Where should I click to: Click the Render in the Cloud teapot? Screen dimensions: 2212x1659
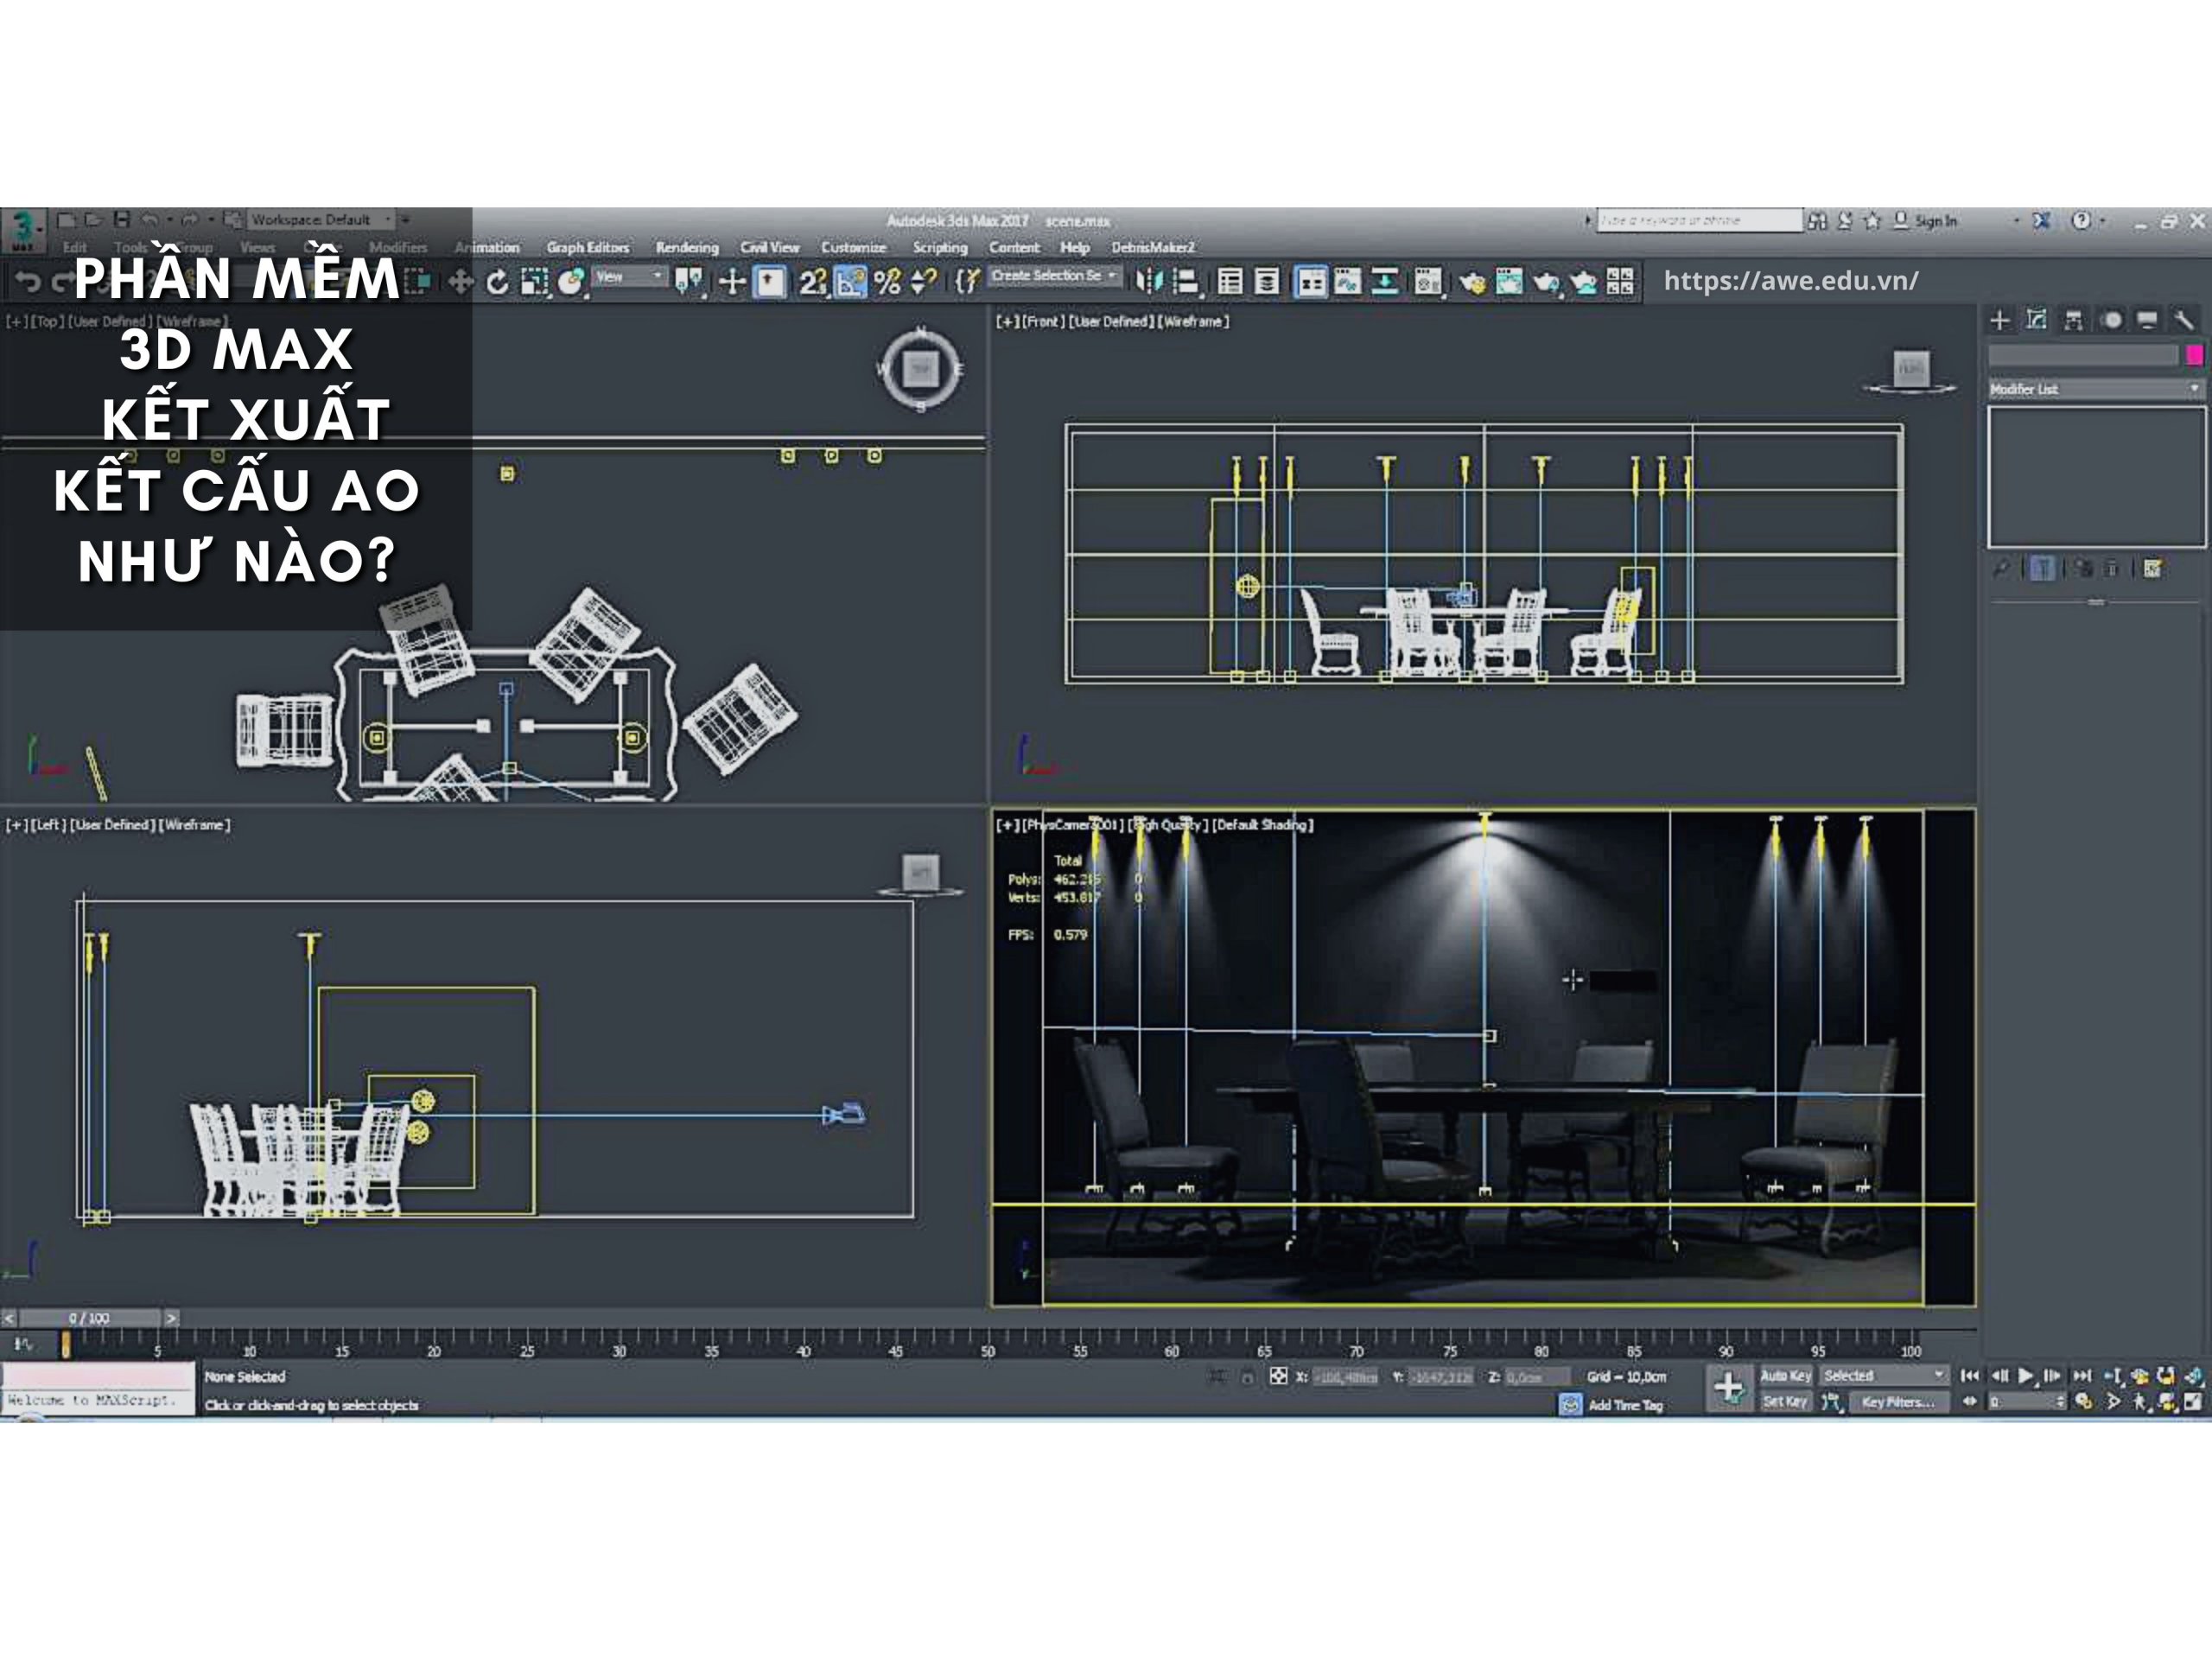click(1583, 282)
